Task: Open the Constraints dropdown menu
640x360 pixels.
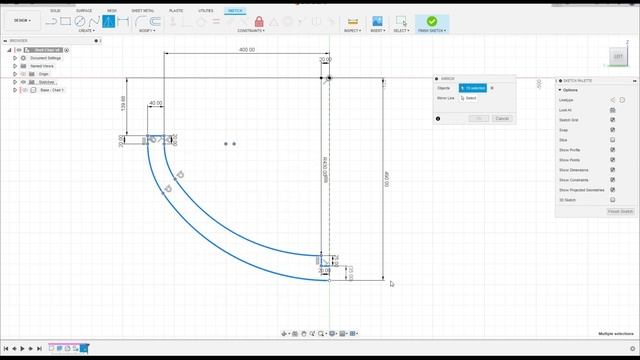Action: tap(251, 31)
